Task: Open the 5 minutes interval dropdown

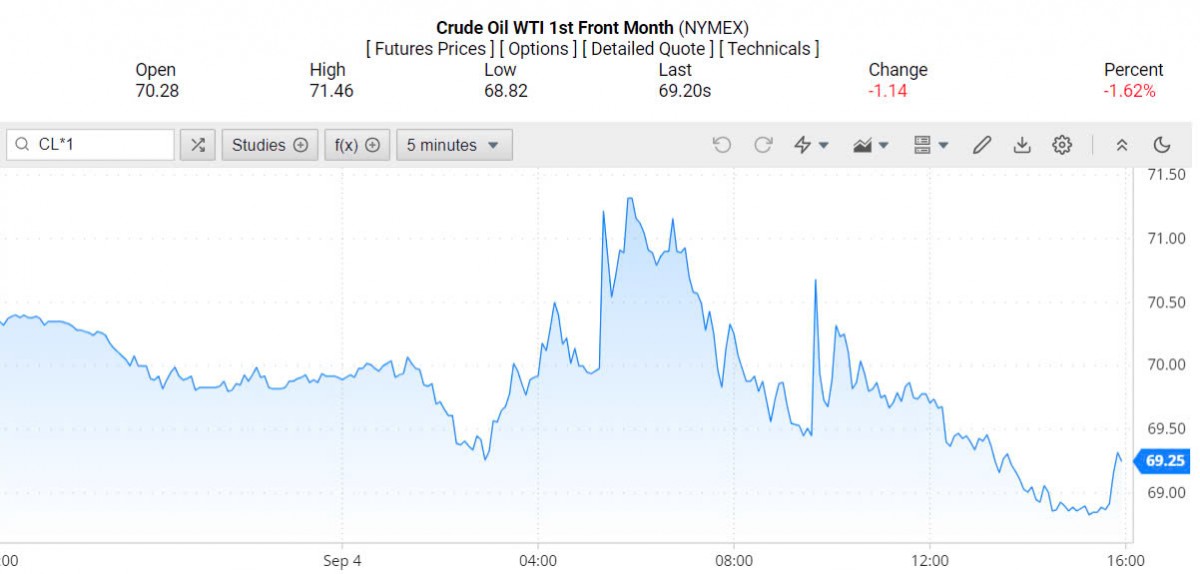Action: [x=454, y=145]
